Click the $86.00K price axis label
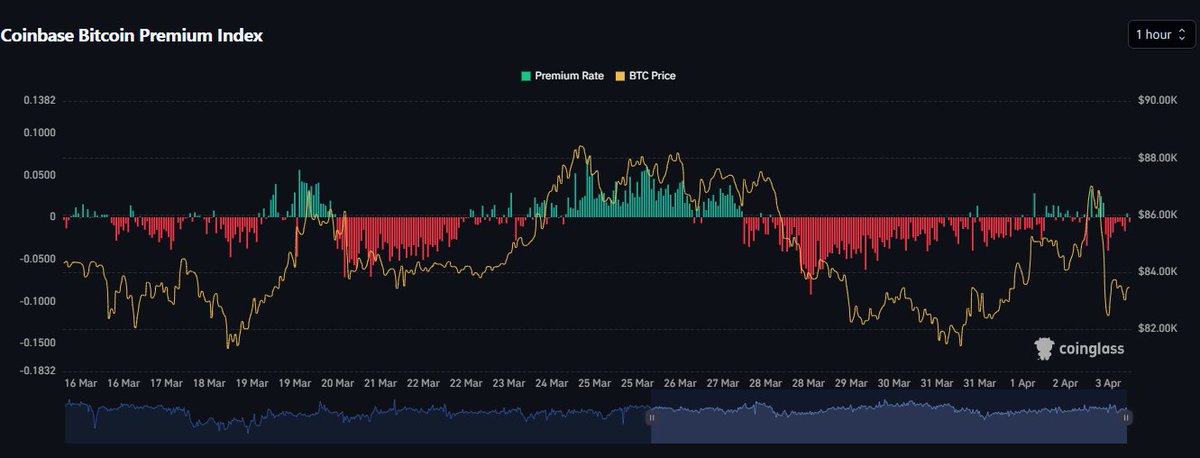This screenshot has height=458, width=1200. 1160,215
